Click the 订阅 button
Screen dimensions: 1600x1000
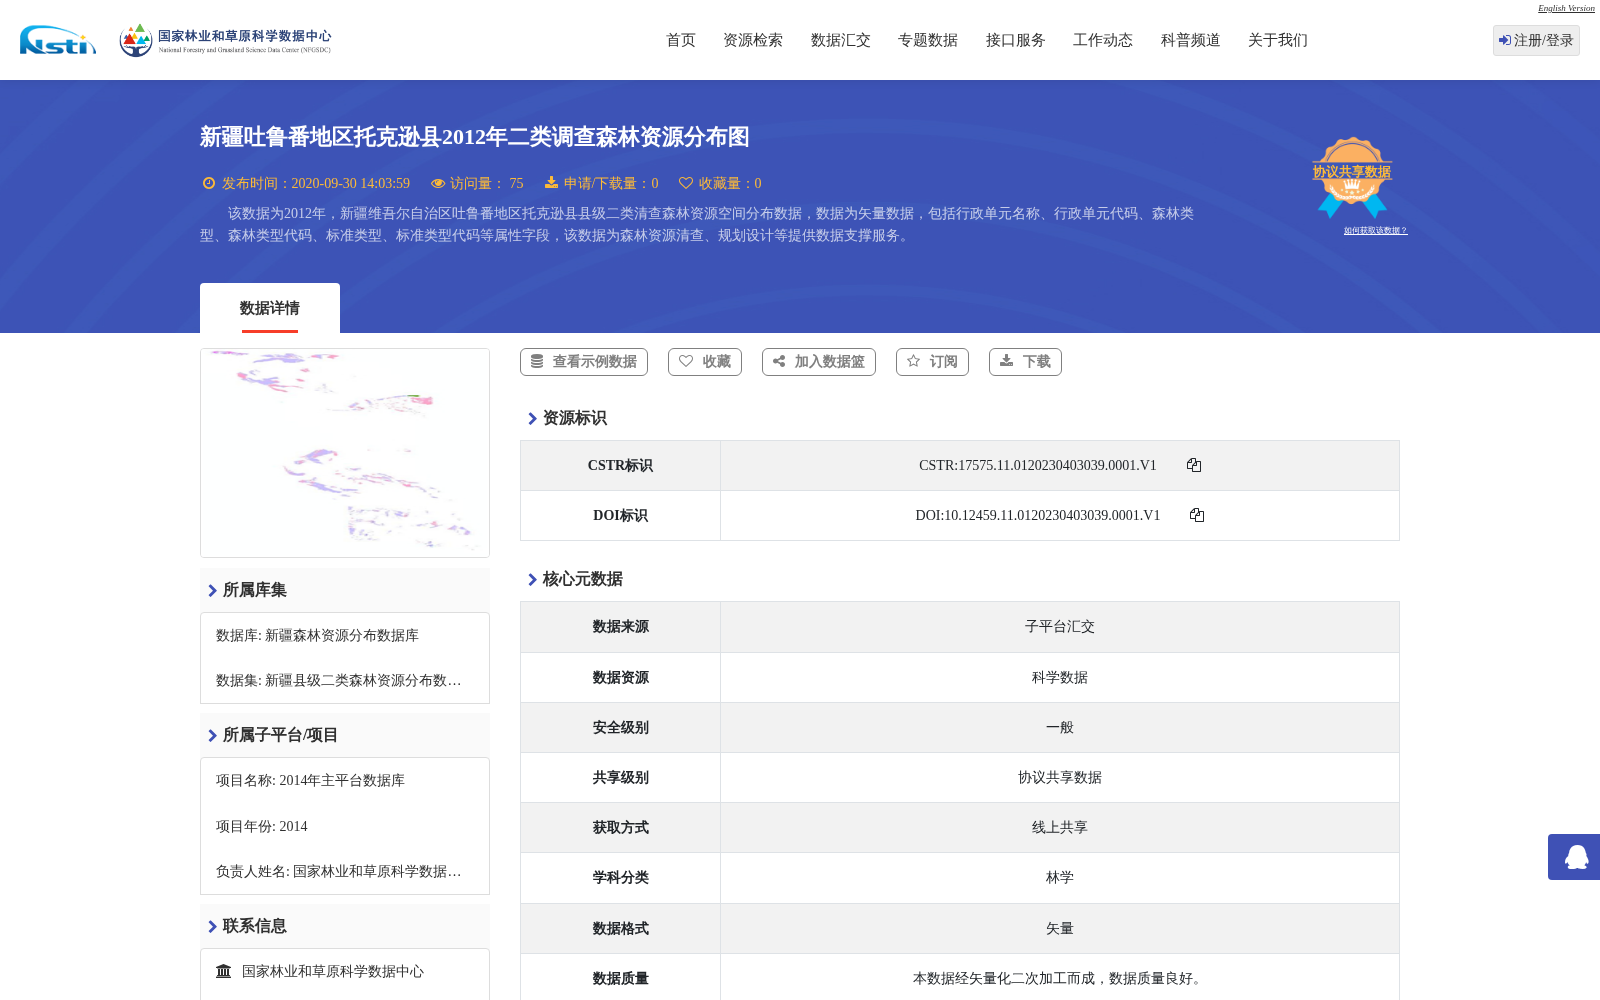coord(932,362)
